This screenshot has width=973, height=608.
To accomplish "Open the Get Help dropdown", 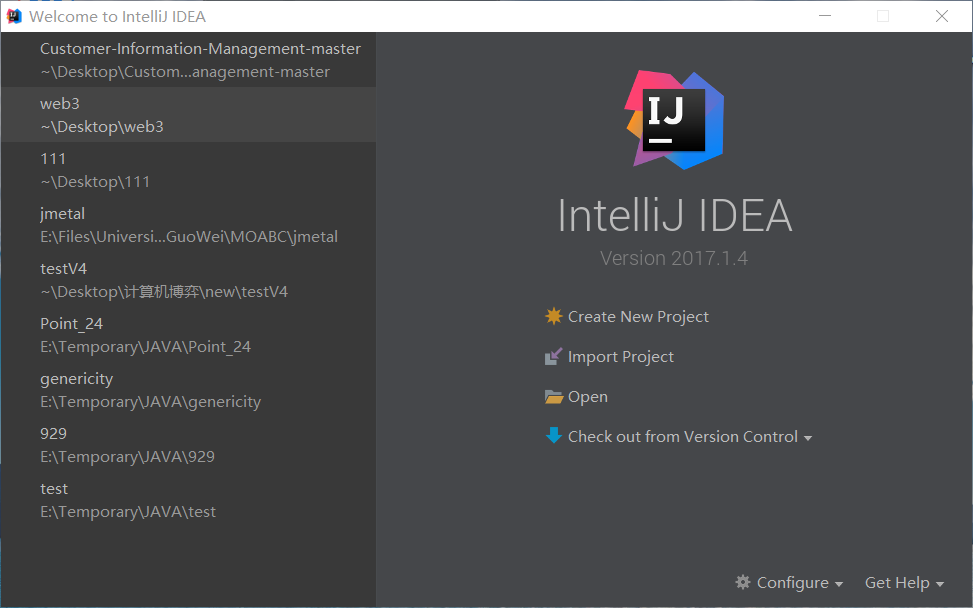I will click(x=904, y=583).
